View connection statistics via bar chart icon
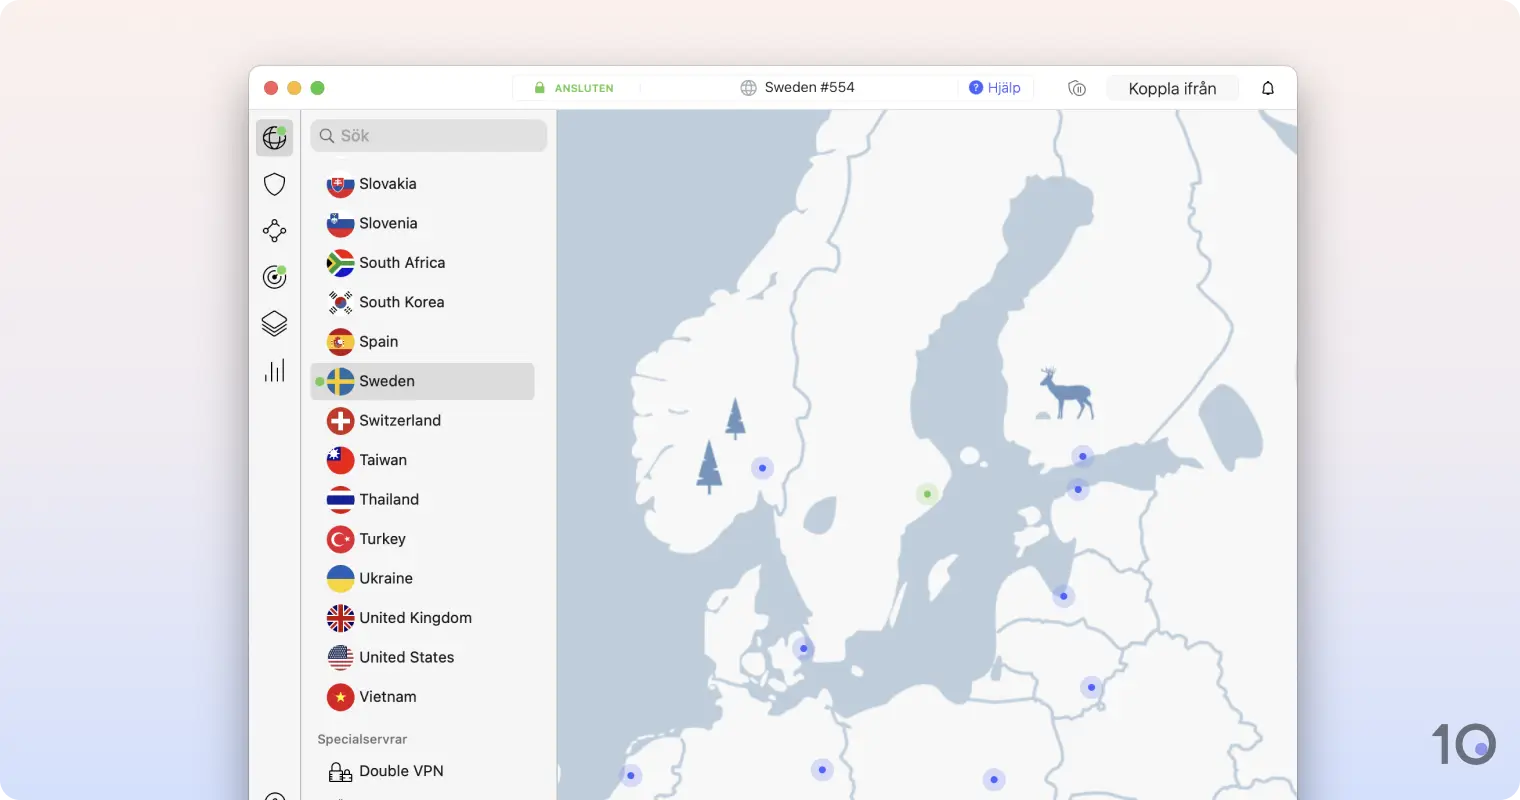This screenshot has height=800, width=1520. tap(274, 370)
